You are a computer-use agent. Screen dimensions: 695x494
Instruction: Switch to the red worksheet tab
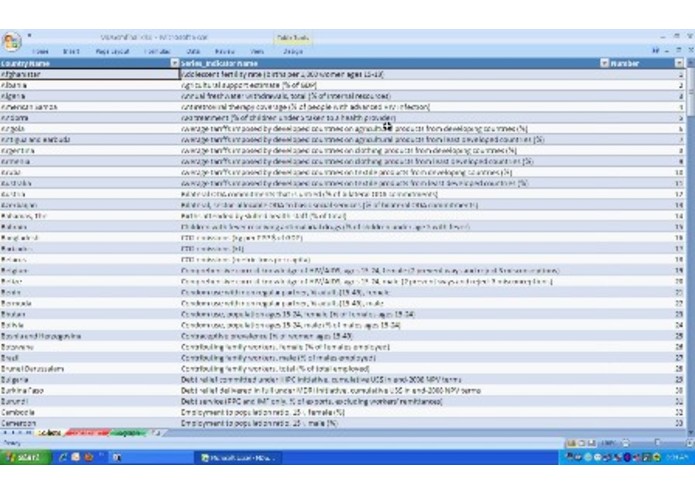tap(87, 433)
